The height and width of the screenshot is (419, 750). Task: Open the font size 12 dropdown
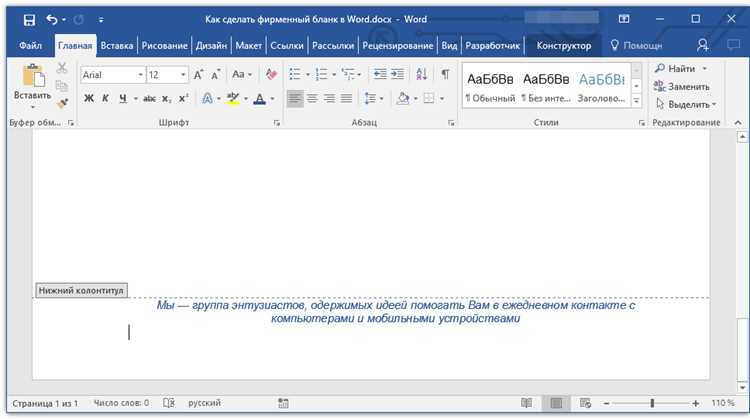click(x=183, y=75)
